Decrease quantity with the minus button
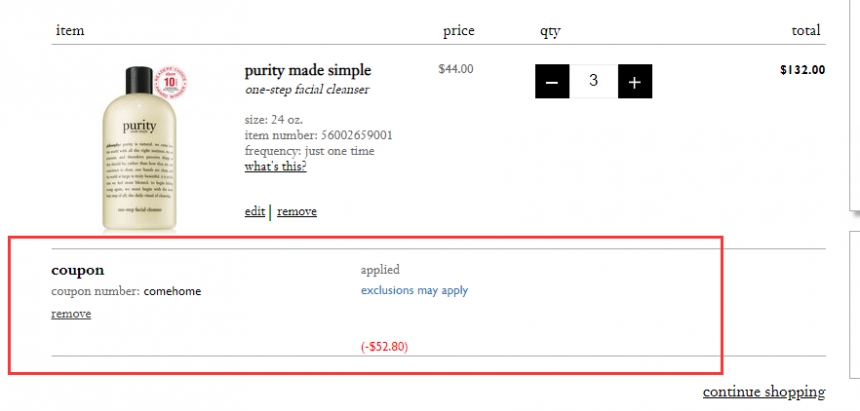Screen dimensions: 860x411 point(553,82)
